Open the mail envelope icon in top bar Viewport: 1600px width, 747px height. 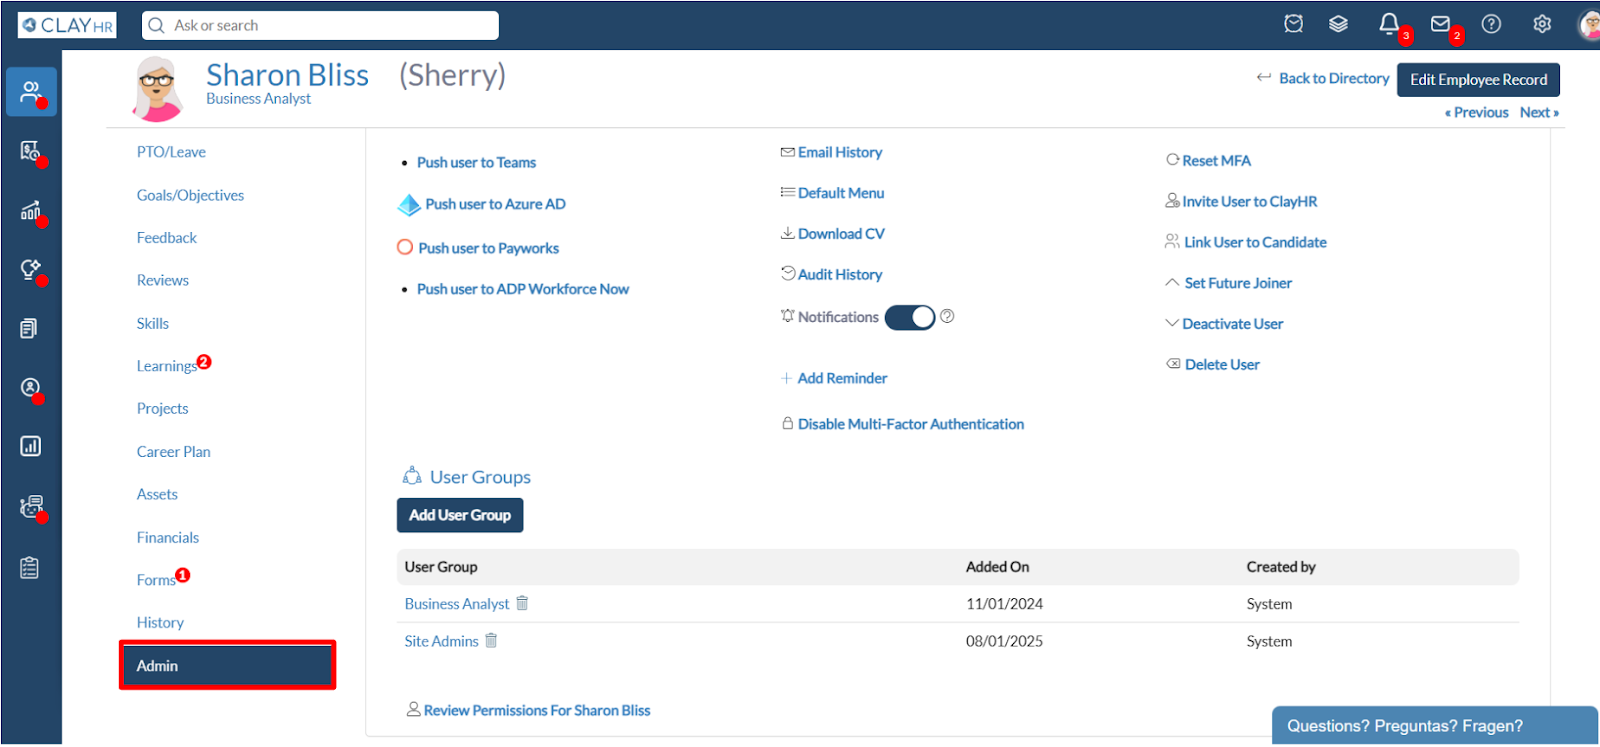click(1440, 24)
